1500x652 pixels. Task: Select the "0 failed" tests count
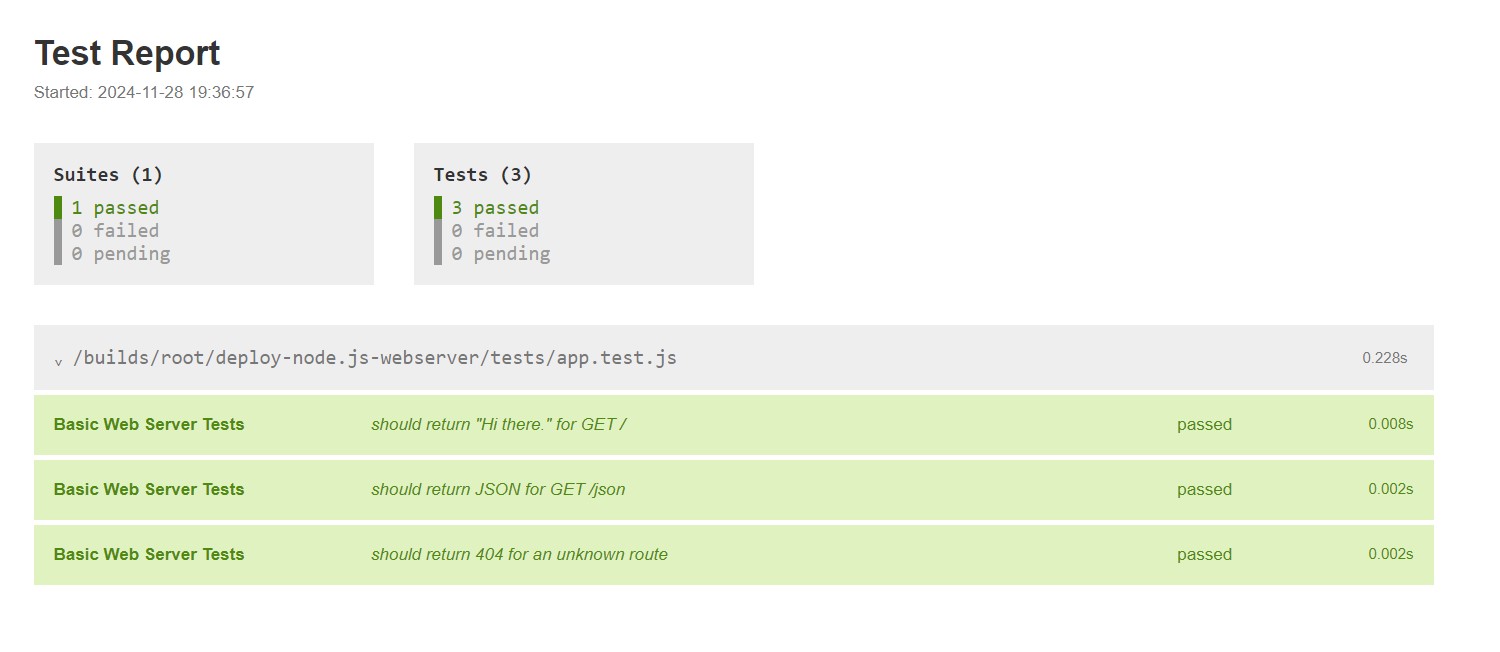(495, 231)
